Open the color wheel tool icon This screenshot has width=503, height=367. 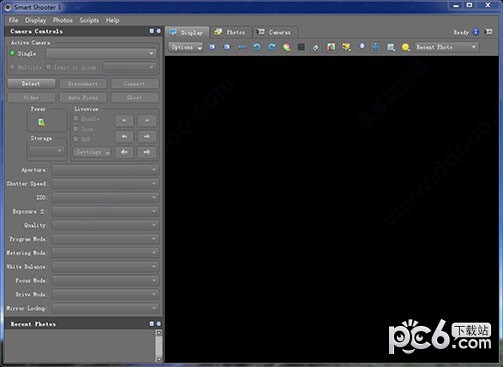point(287,47)
